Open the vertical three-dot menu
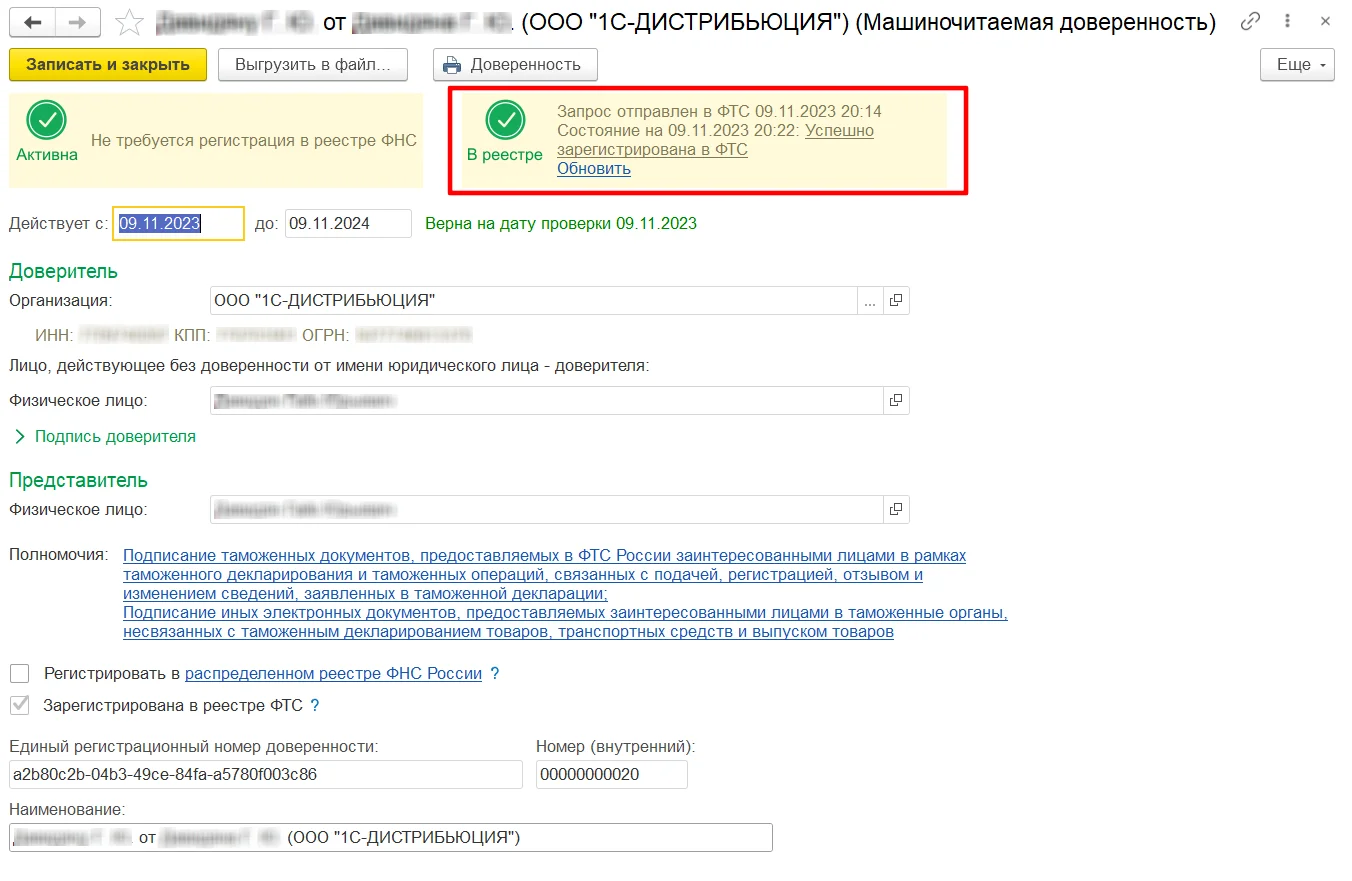The height and width of the screenshot is (881, 1352). tap(1289, 22)
